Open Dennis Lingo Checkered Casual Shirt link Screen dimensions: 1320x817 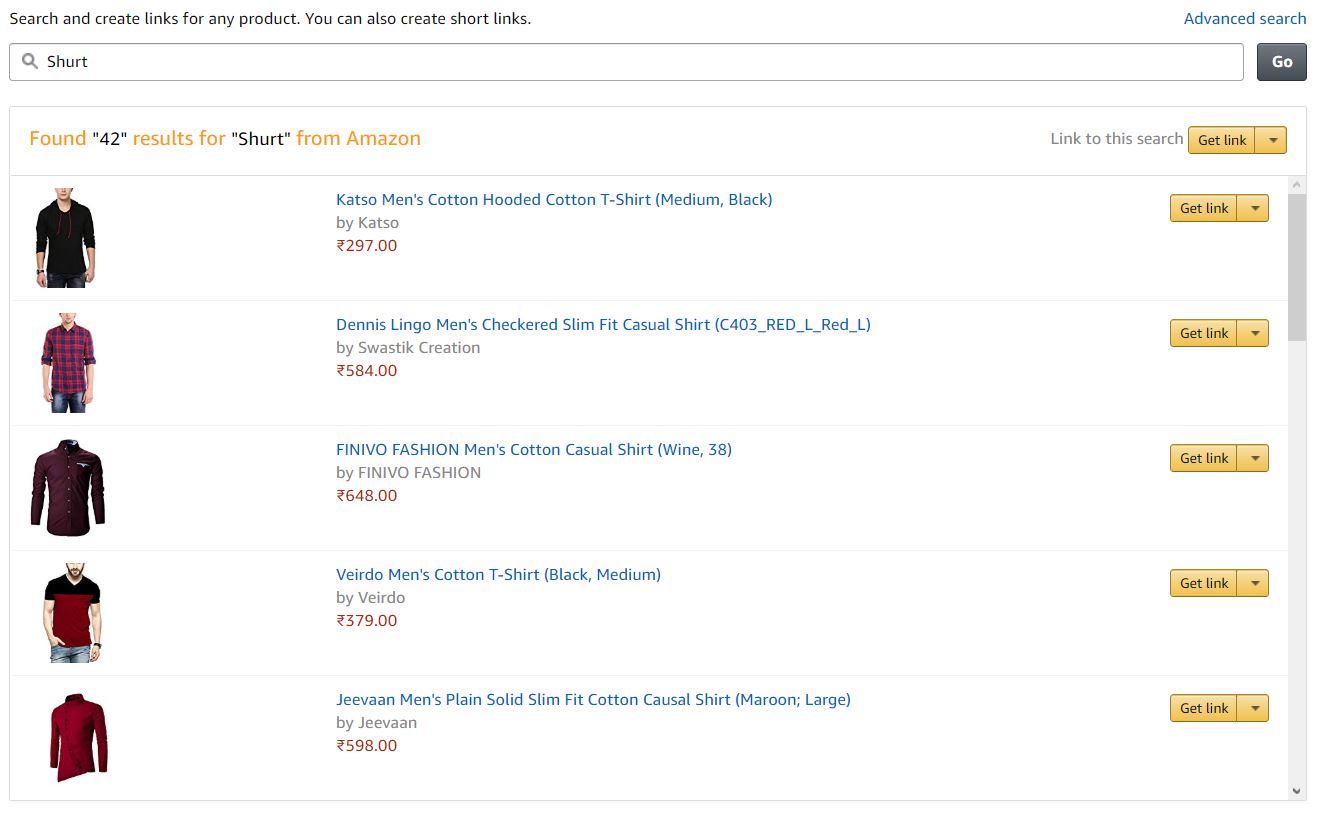(603, 324)
